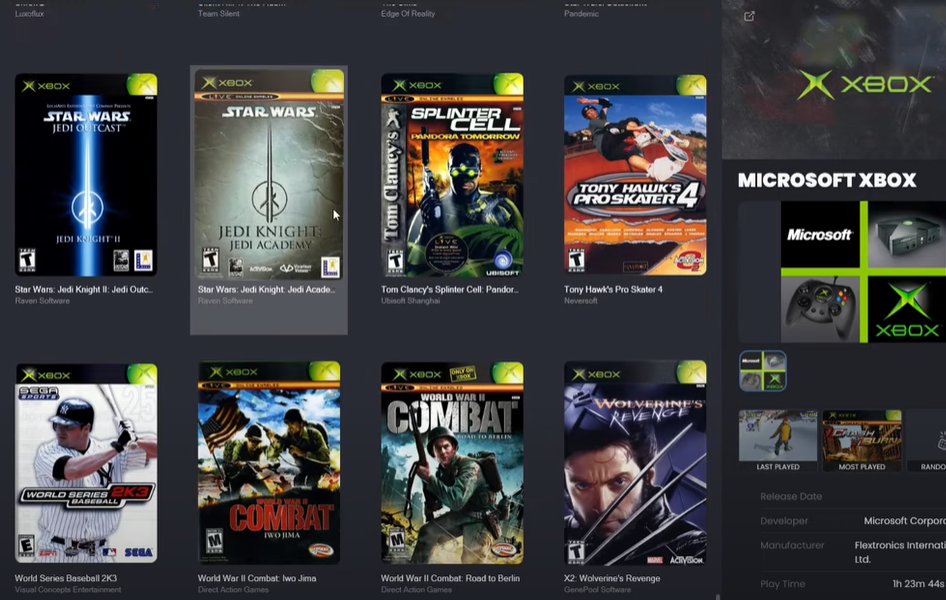Open World War II Combat: Iwo Jima cover
This screenshot has height=600, width=946.
pyautogui.click(x=268, y=462)
